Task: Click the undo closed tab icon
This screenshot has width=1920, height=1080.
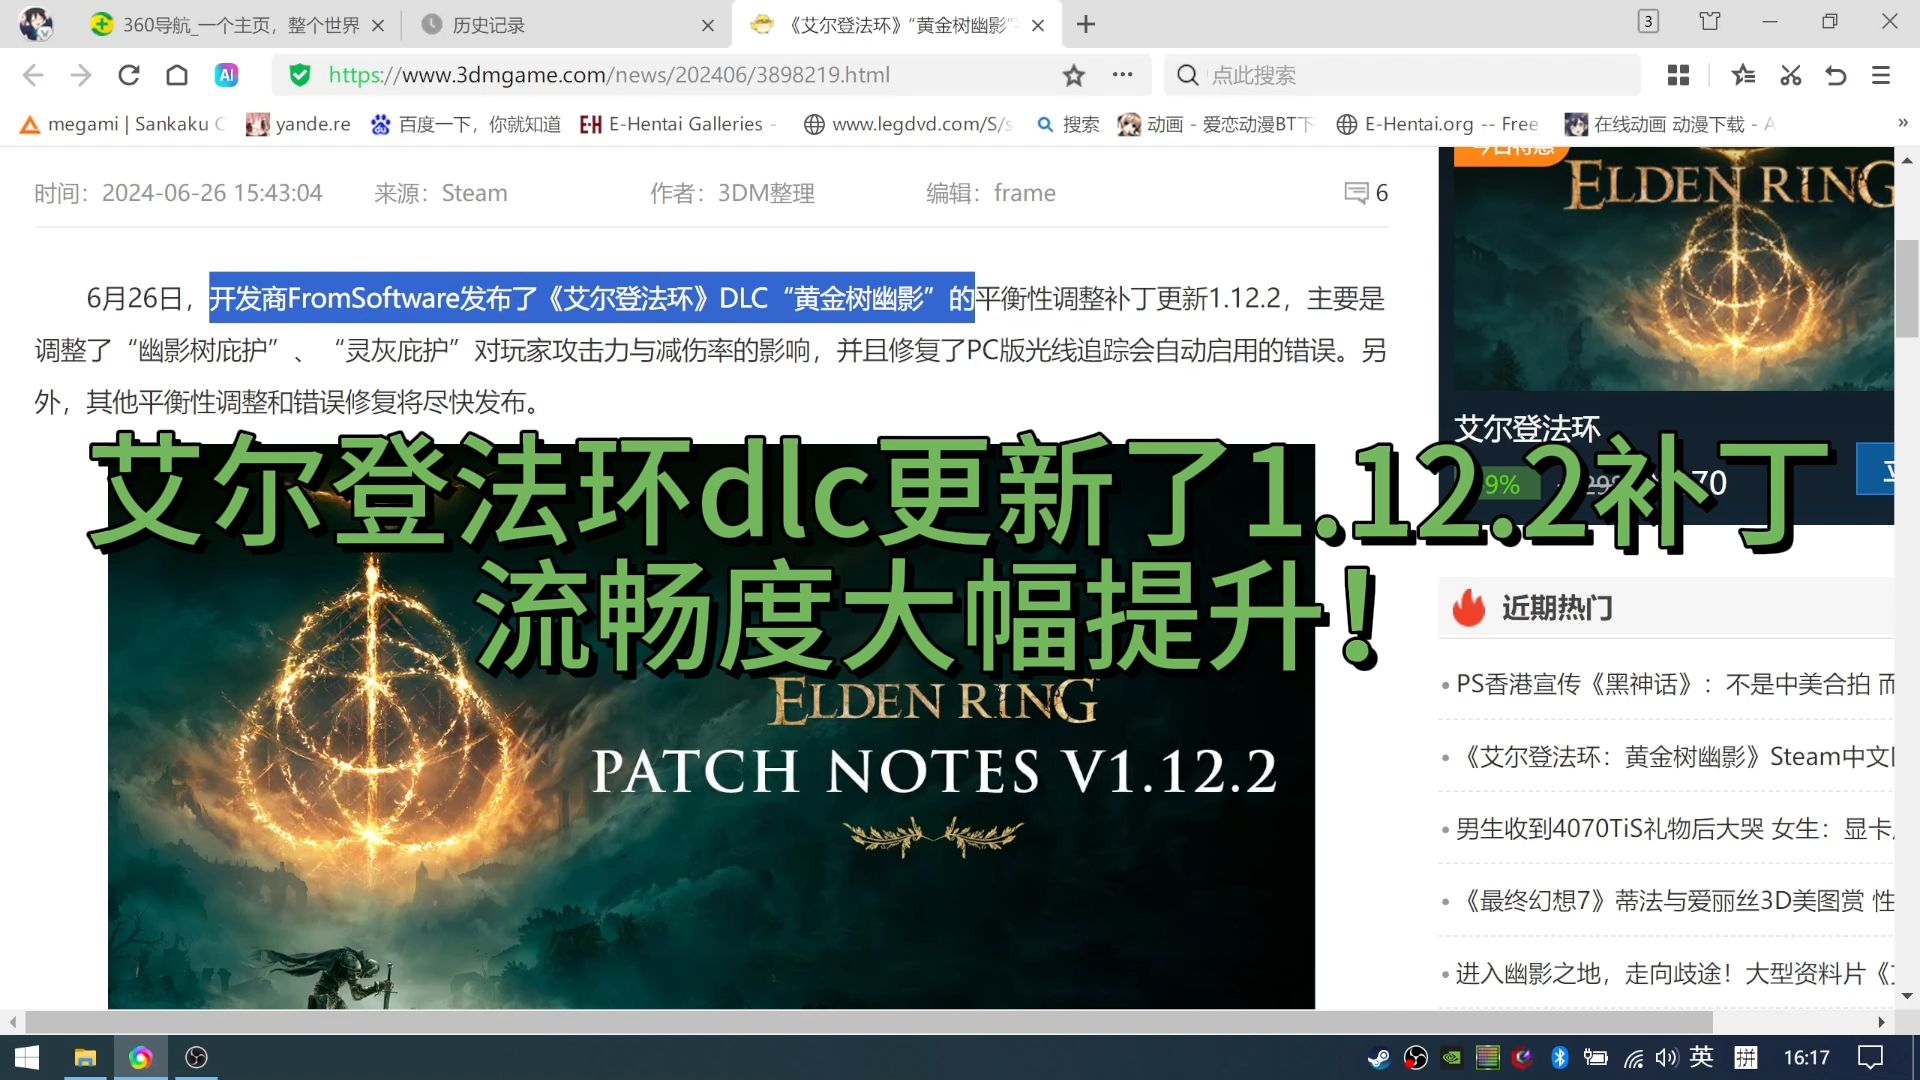Action: (1836, 75)
